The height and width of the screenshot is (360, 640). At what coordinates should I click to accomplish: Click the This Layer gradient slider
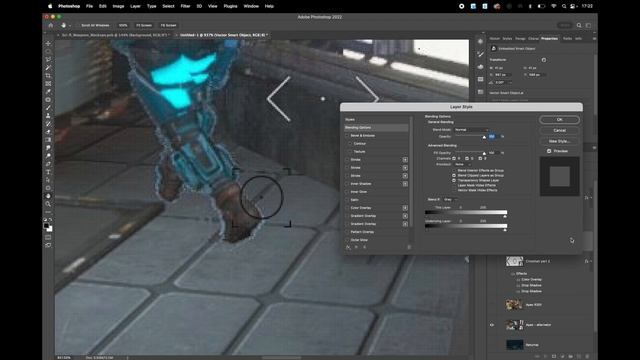pos(466,212)
